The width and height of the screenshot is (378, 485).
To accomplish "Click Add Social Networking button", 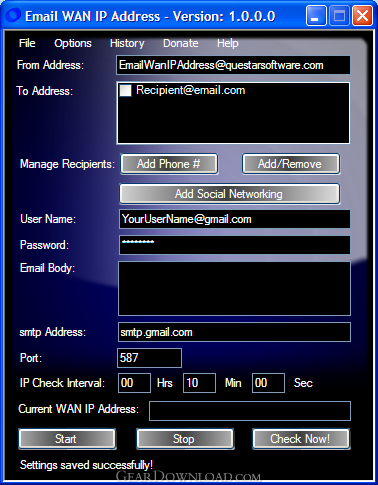I will pyautogui.click(x=230, y=194).
